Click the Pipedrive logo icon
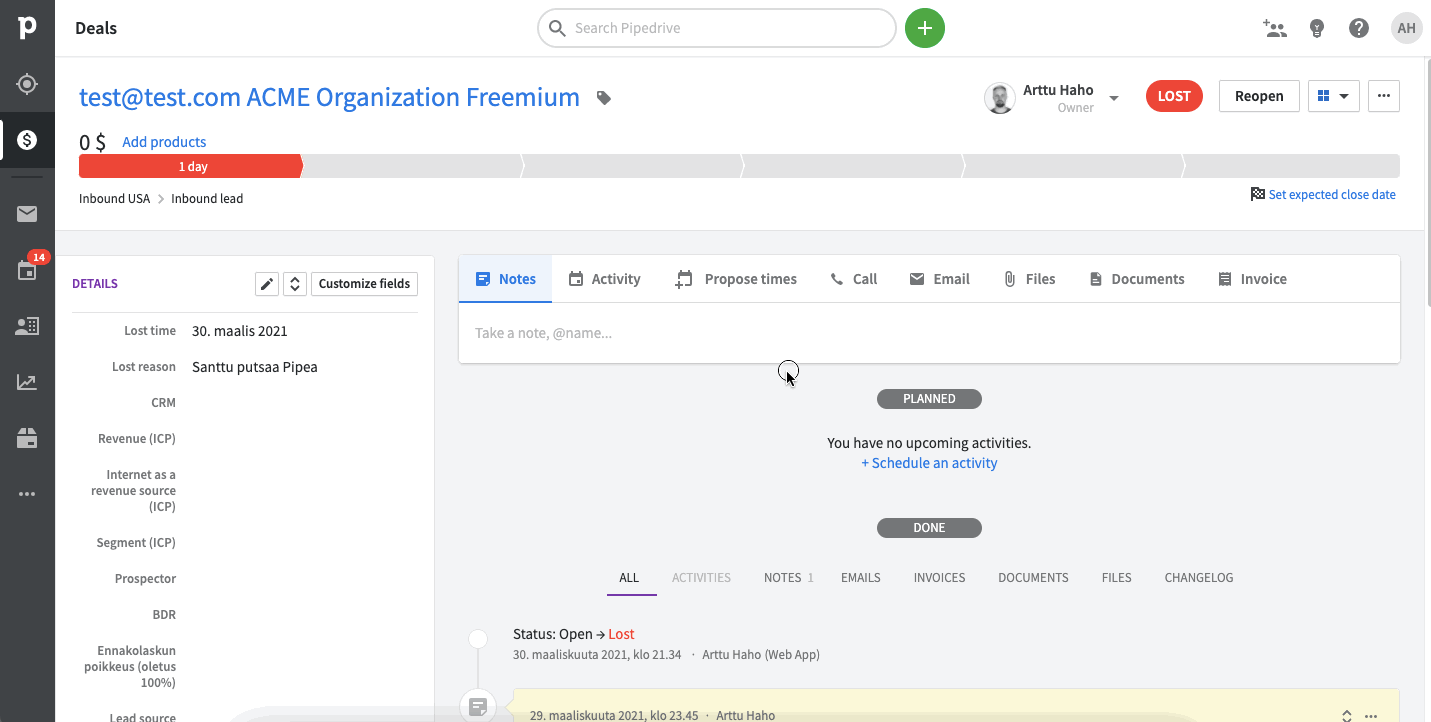Screen dimensions: 1431x722 [27, 28]
